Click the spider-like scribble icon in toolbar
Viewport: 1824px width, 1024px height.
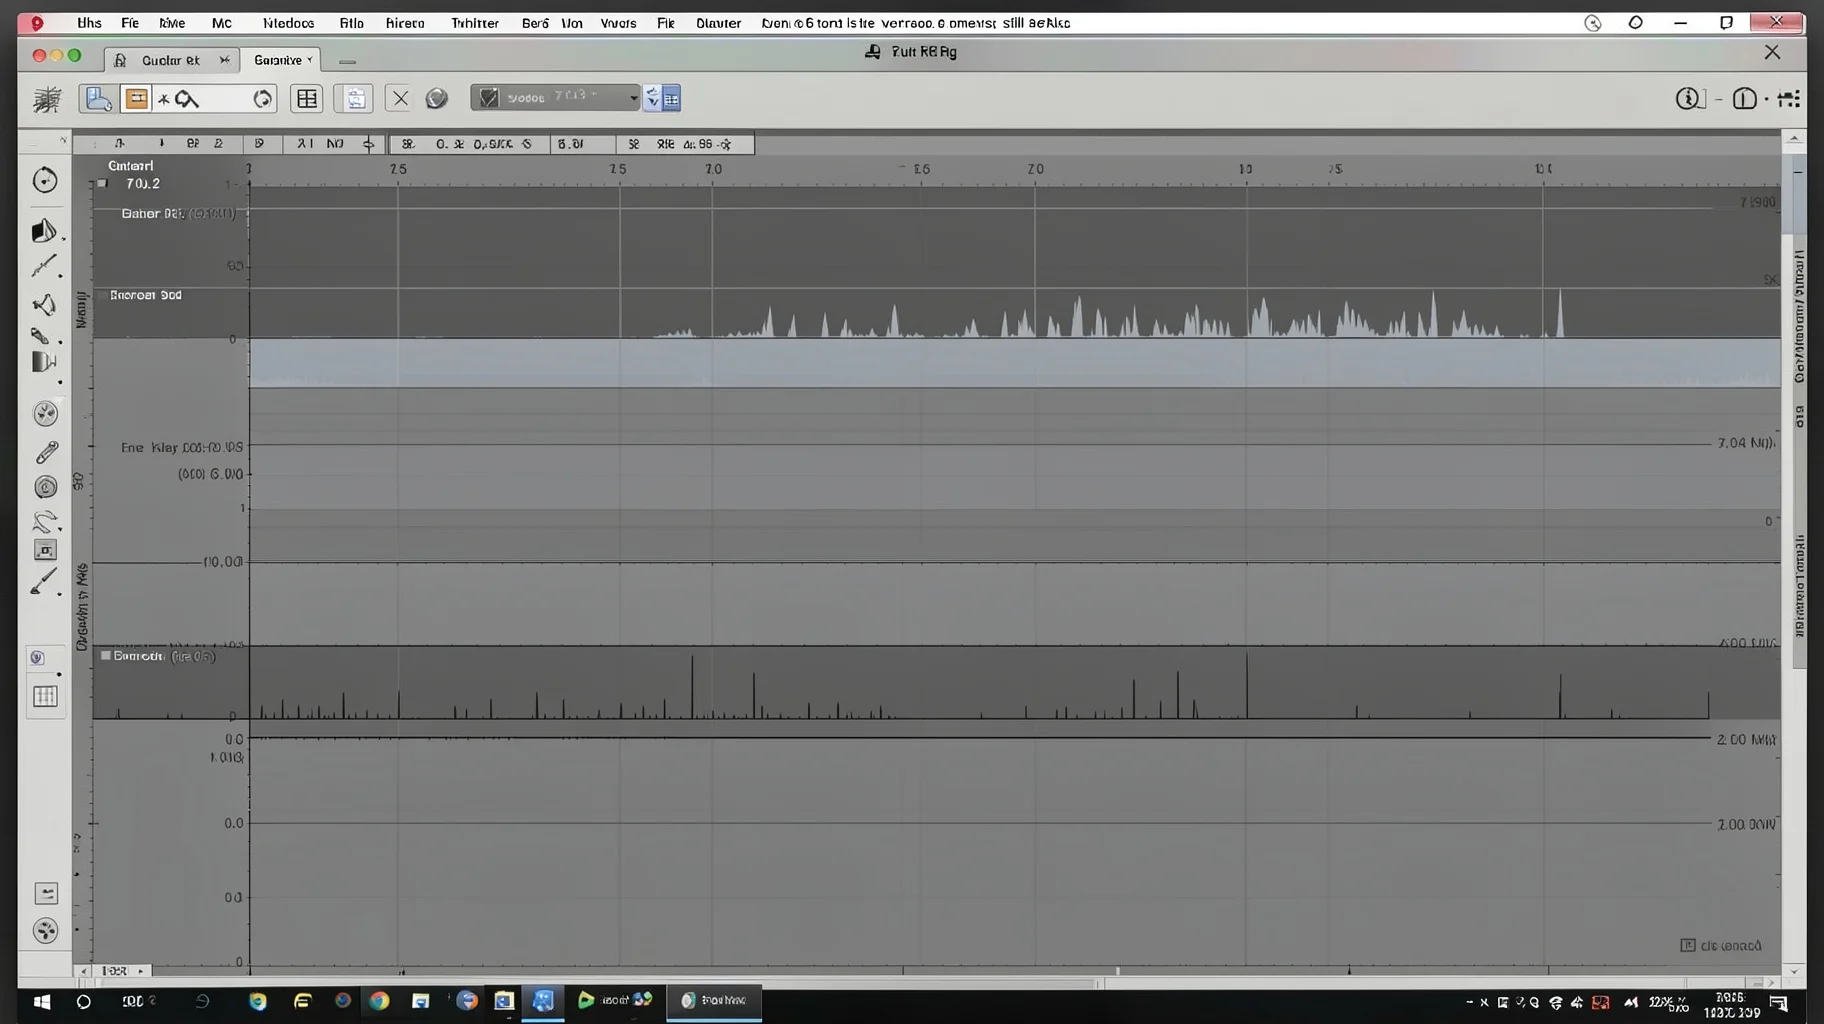pyautogui.click(x=47, y=99)
